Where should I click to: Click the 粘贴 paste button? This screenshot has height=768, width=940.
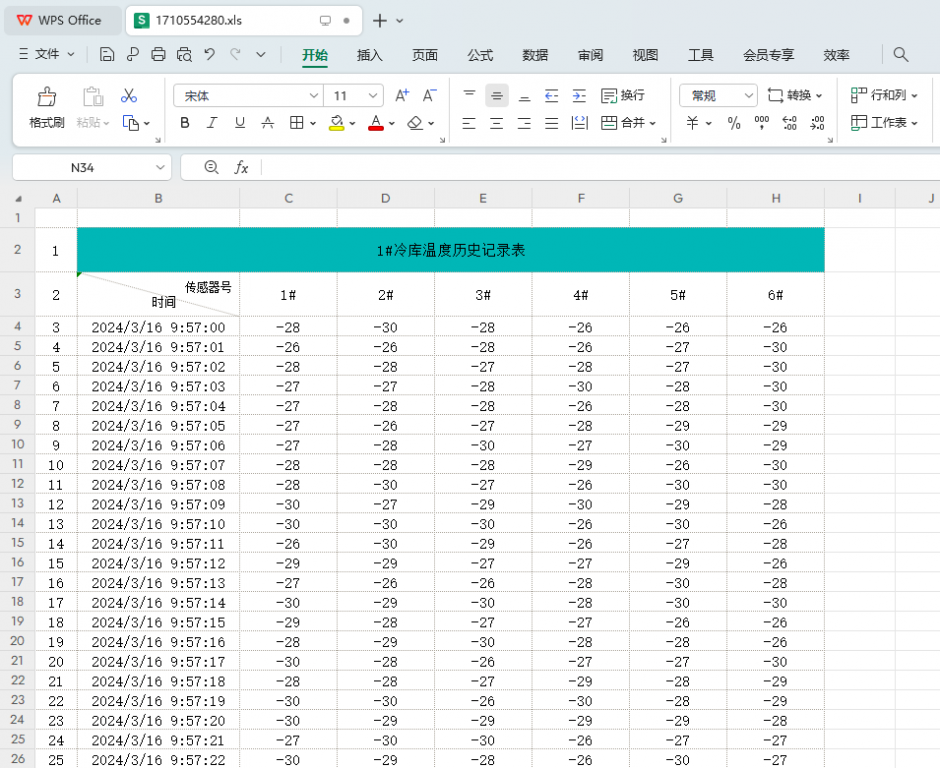[x=93, y=108]
